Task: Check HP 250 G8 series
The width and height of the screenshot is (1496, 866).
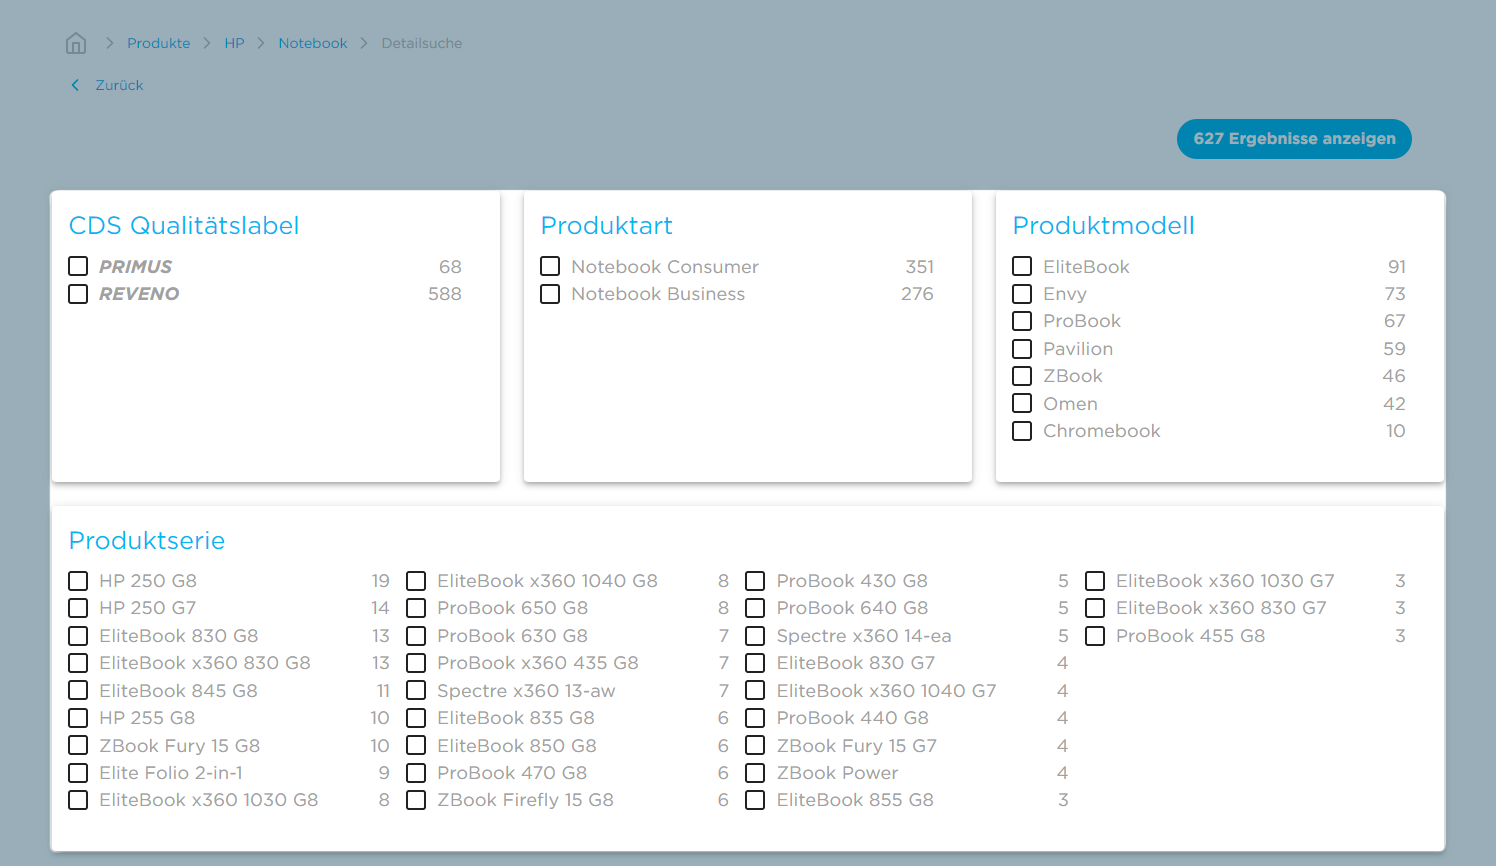Action: pos(78,581)
